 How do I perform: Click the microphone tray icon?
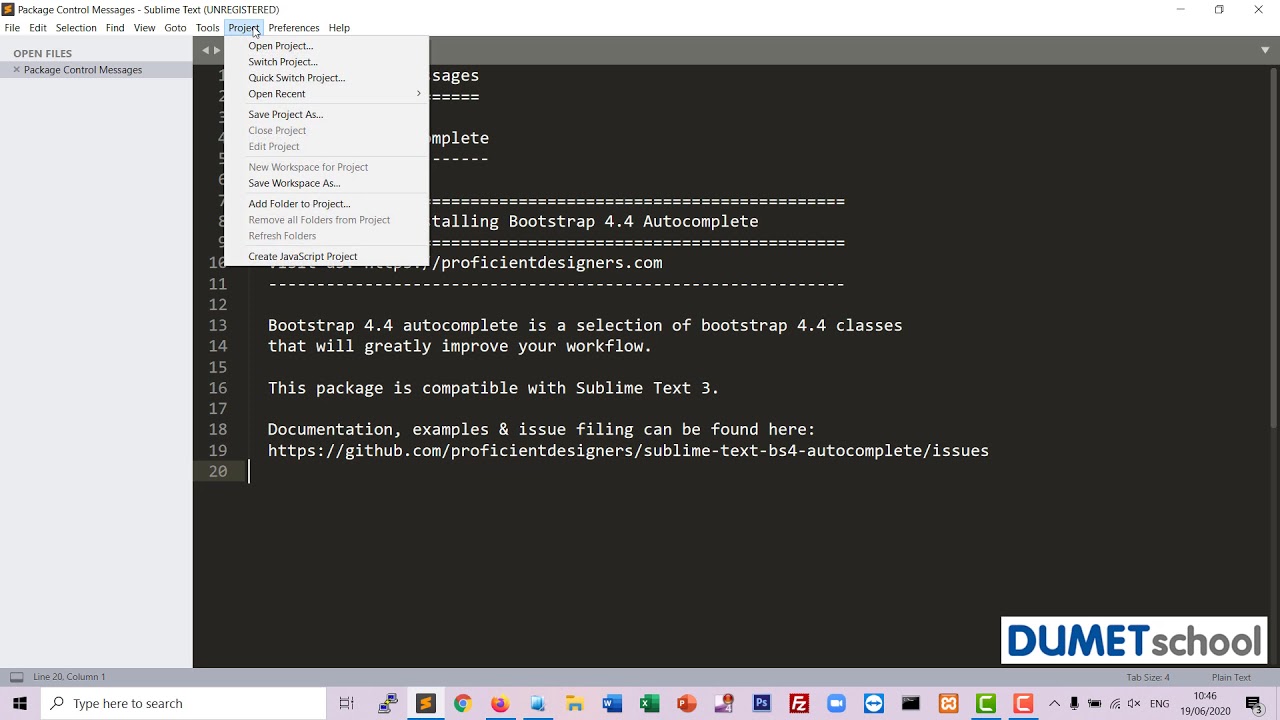(x=1074, y=703)
